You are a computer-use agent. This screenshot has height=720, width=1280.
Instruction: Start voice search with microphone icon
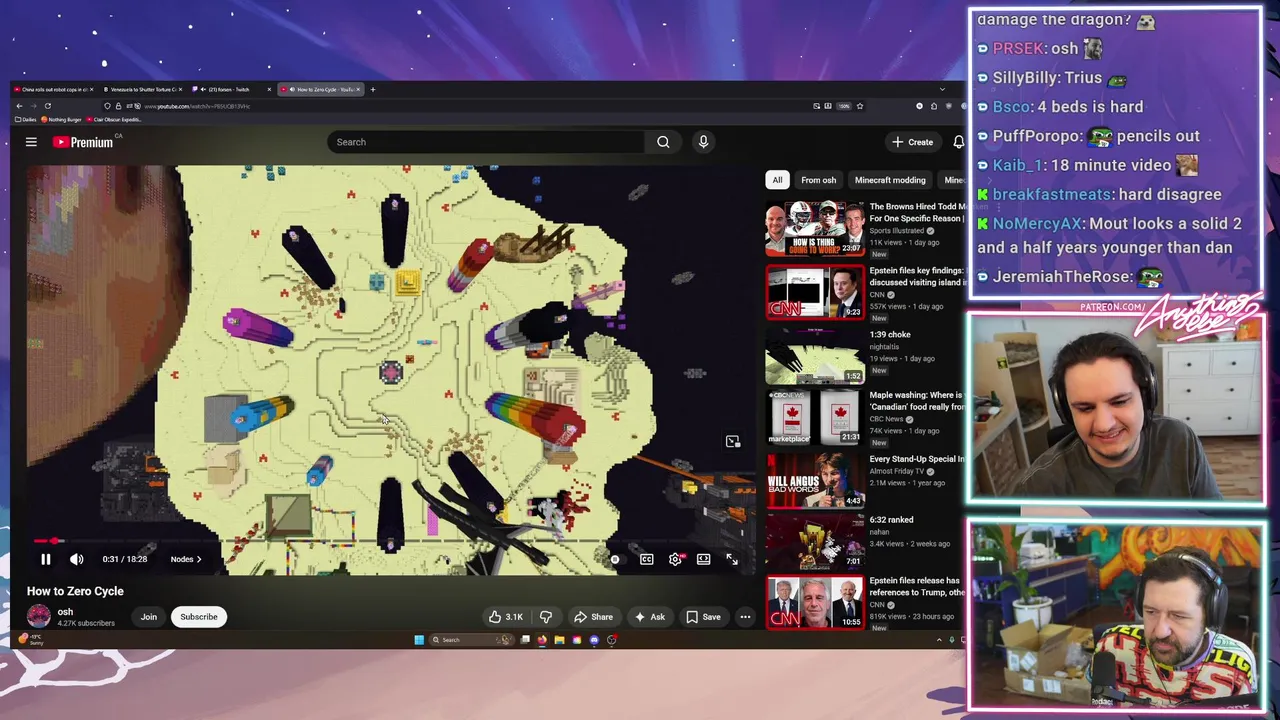[703, 142]
